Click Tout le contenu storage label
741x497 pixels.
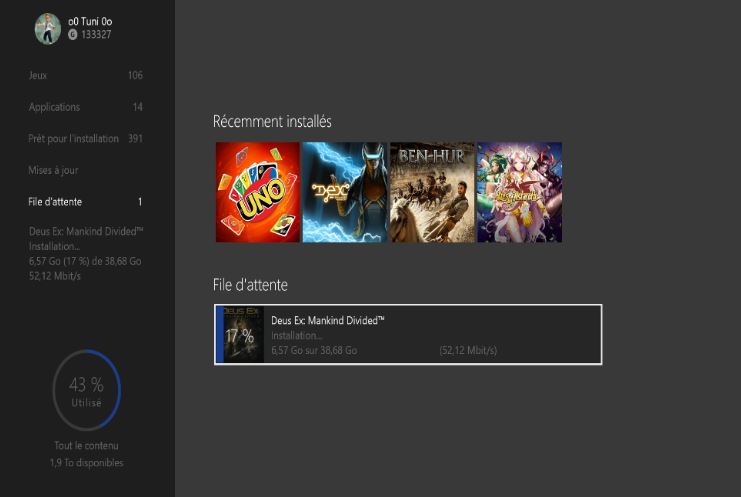coord(86,446)
